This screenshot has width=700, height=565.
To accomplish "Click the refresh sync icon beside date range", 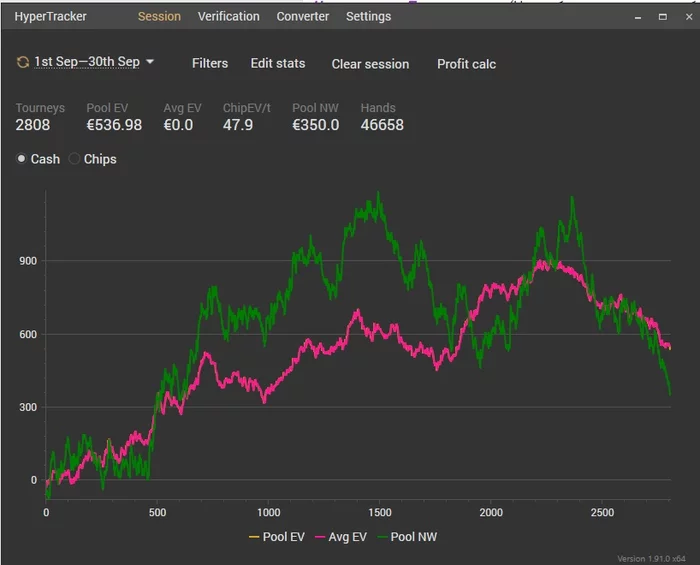I will (x=22, y=62).
